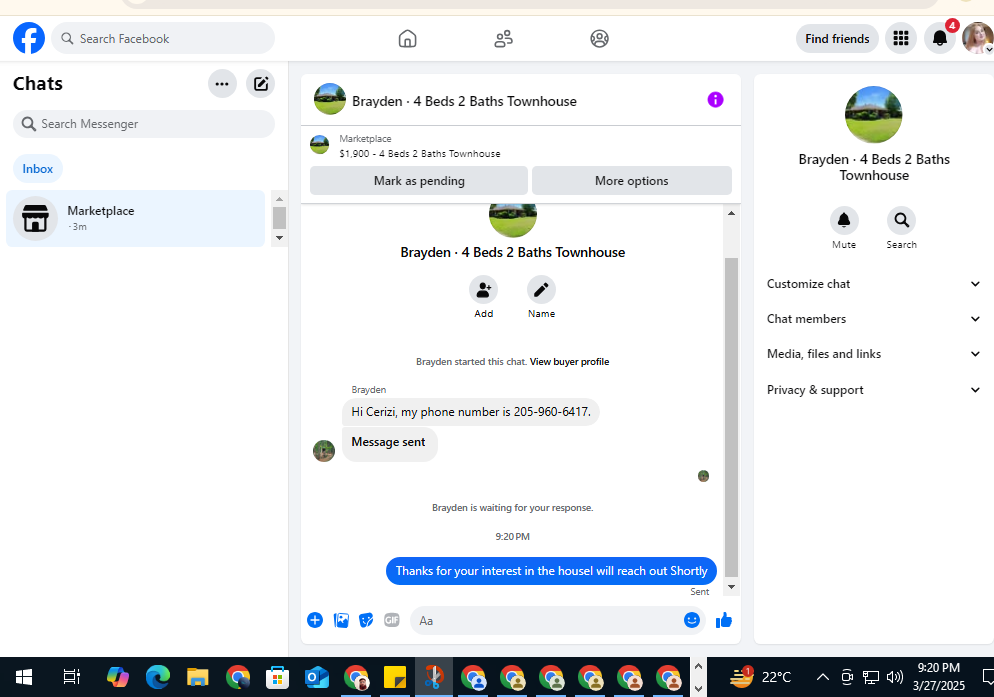Open Sticky Notes from taskbar
This screenshot has height=697, width=994.
coord(395,677)
